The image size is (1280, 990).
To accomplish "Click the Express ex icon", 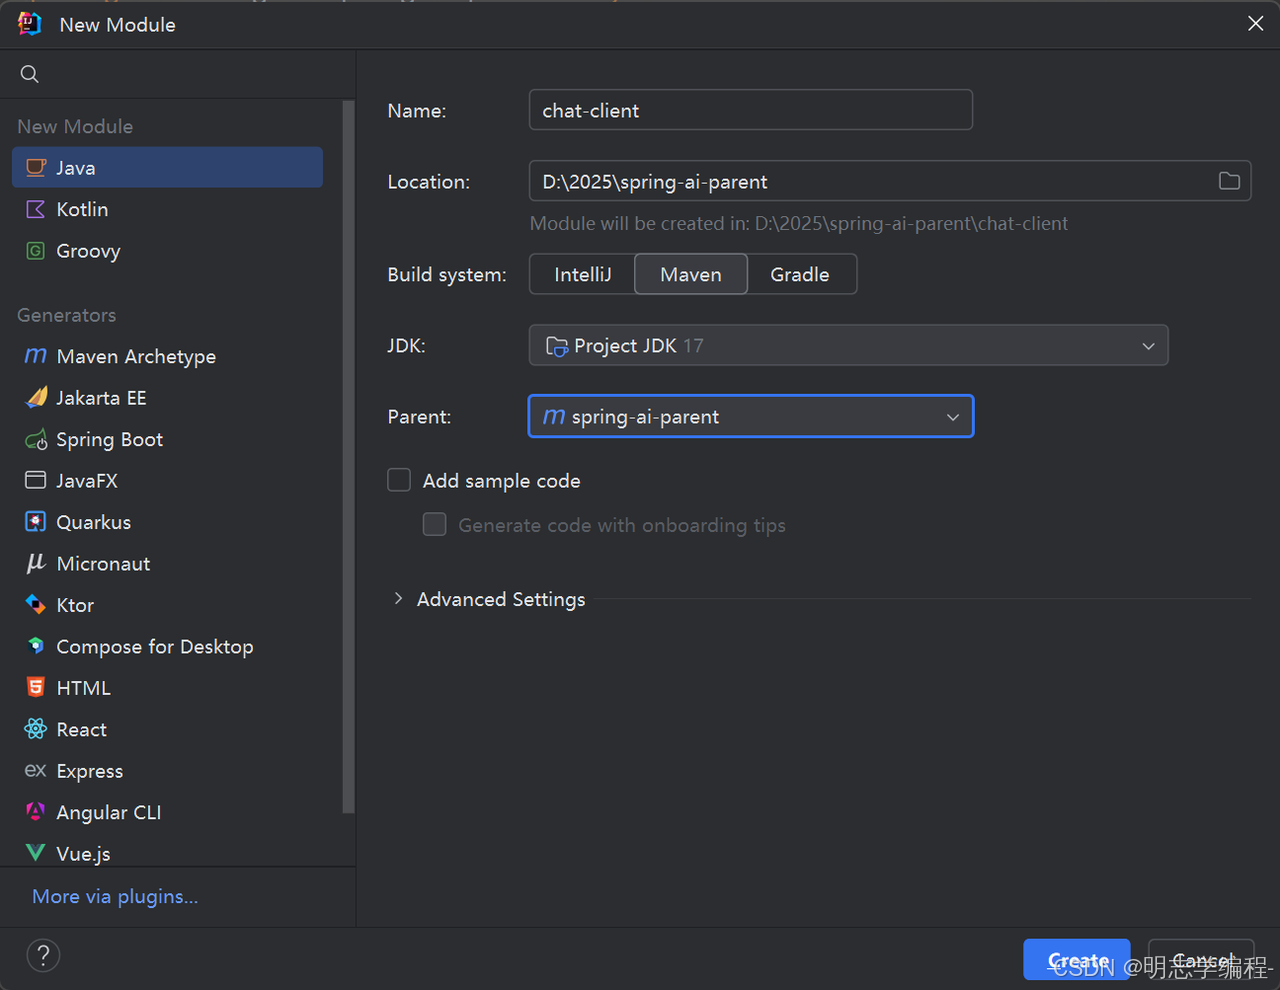I will click(36, 770).
